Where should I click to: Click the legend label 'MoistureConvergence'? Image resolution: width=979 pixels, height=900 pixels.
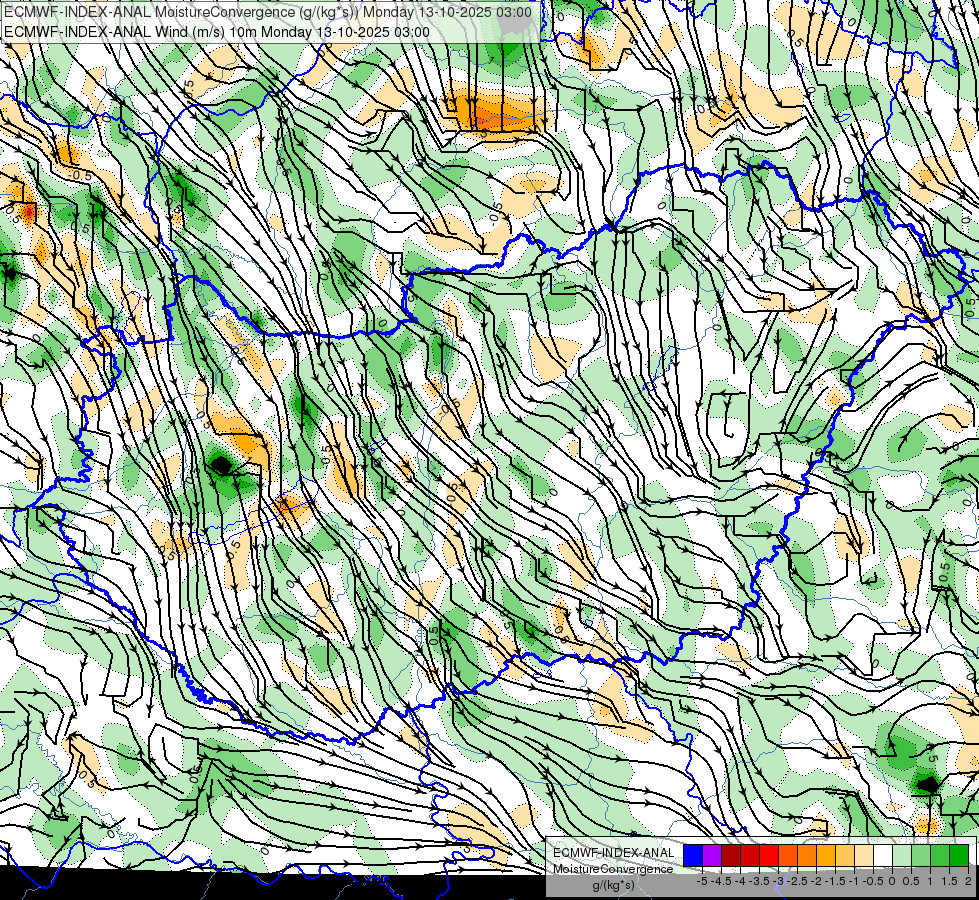click(x=613, y=869)
